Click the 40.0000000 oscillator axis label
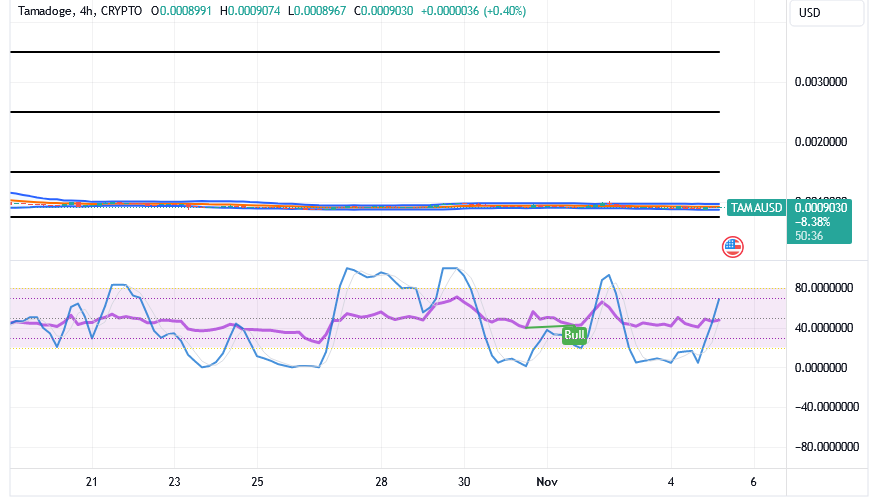 (824, 328)
